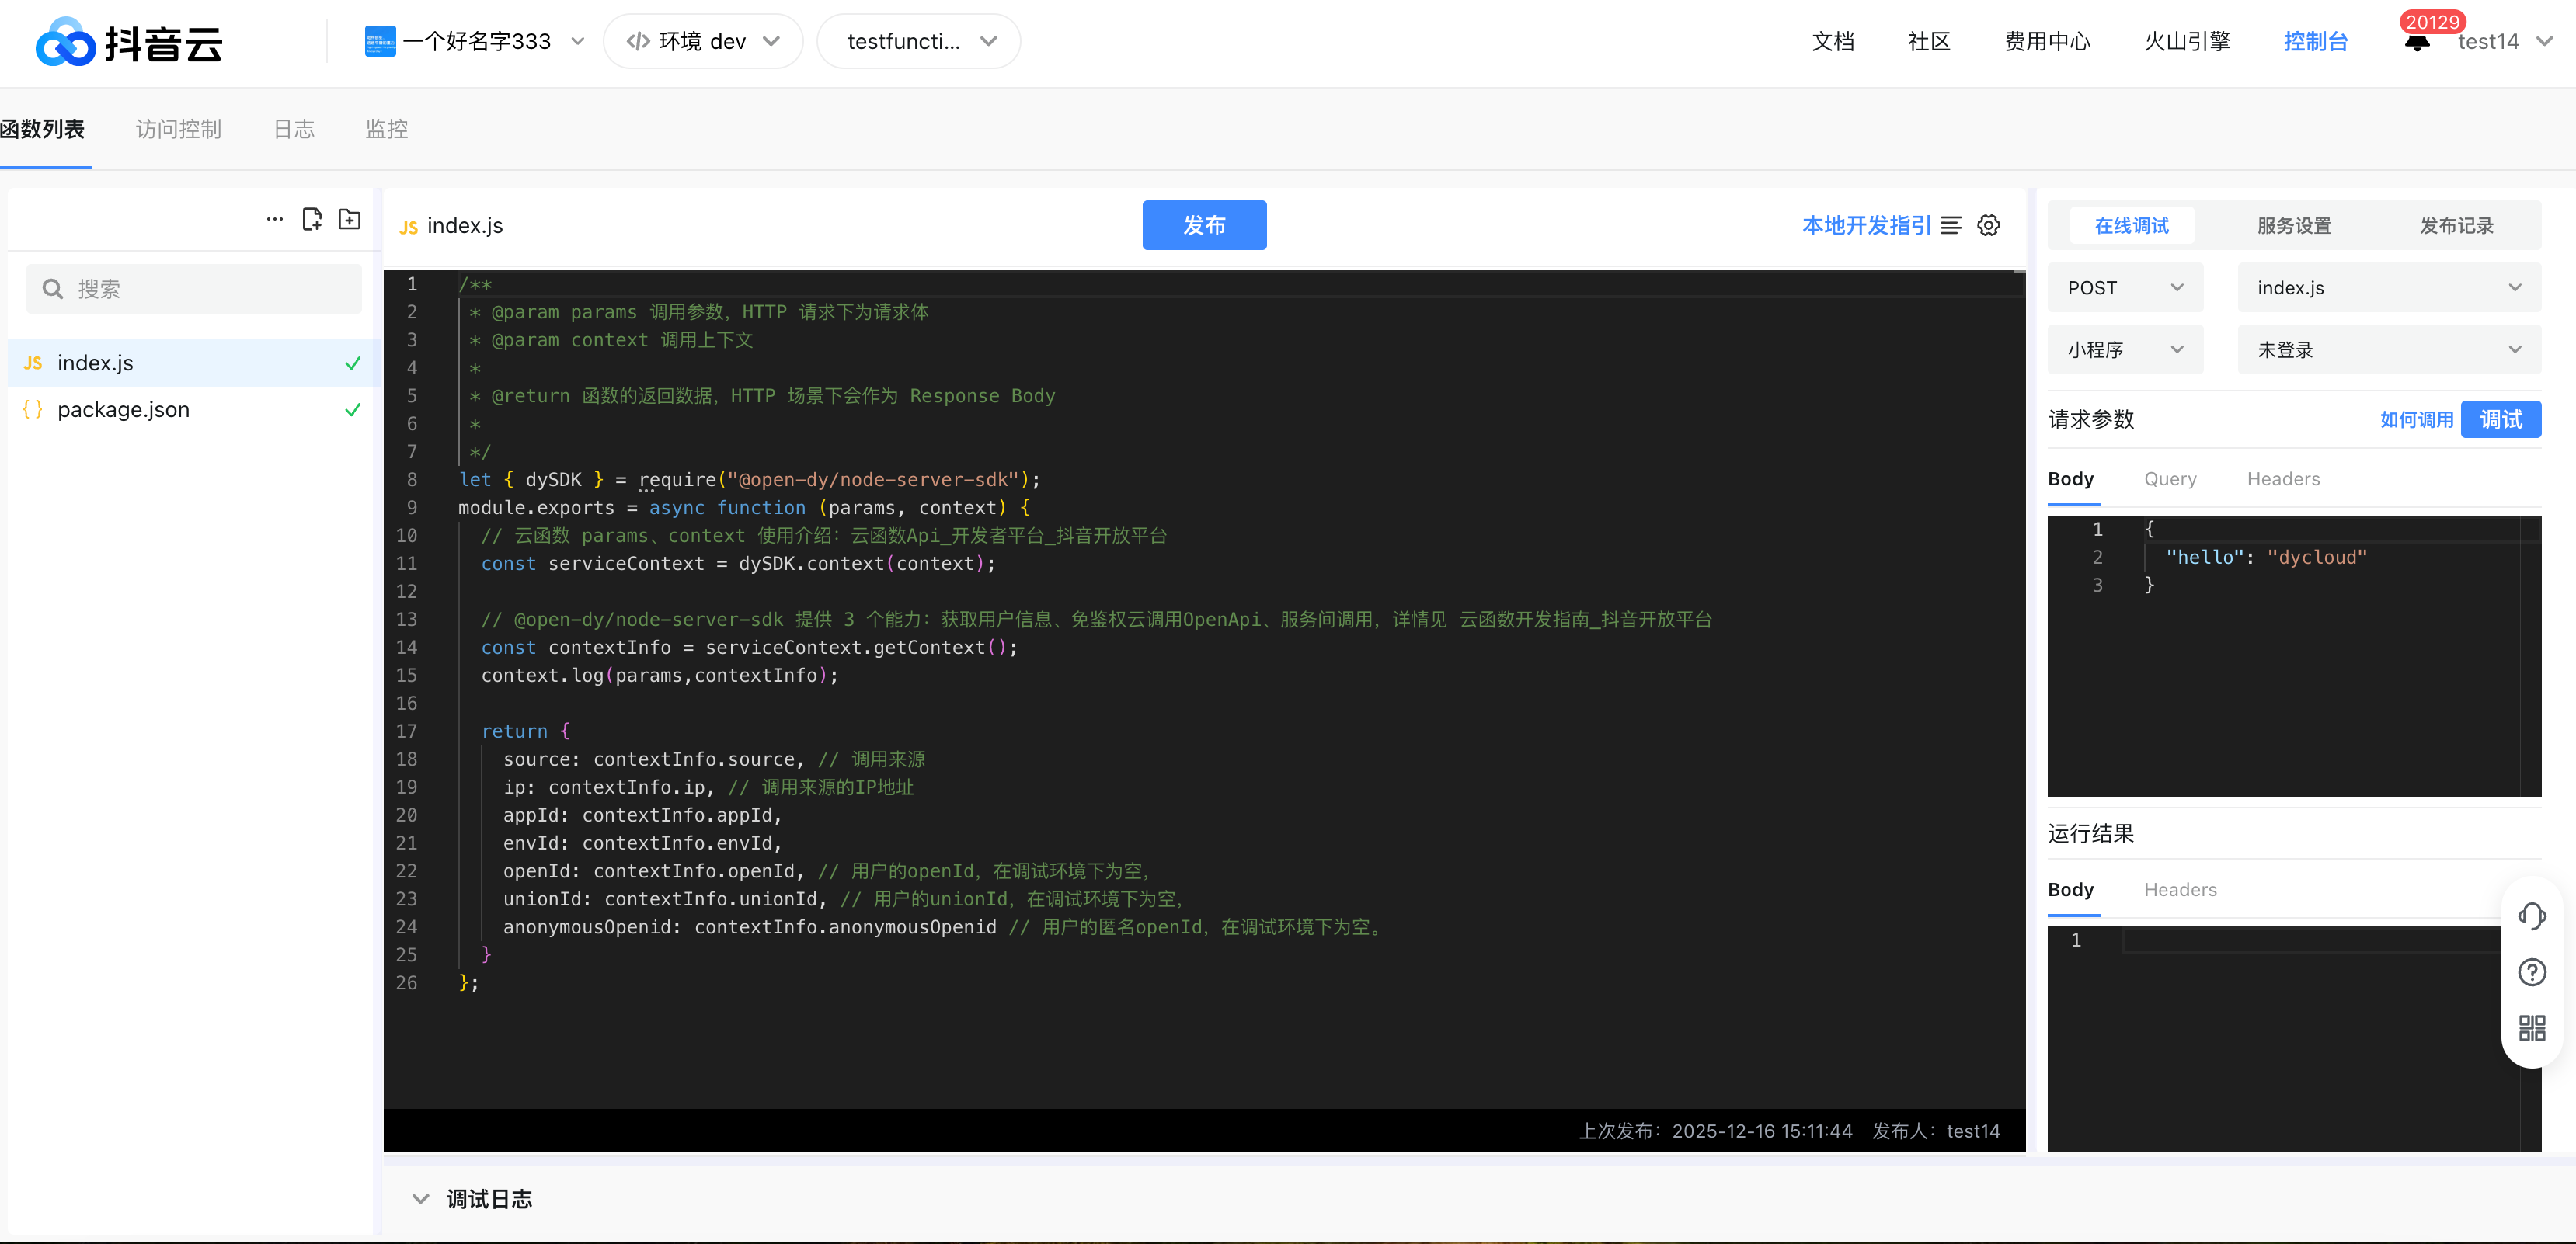
Task: Click the new folder icon
Action: pos(349,219)
